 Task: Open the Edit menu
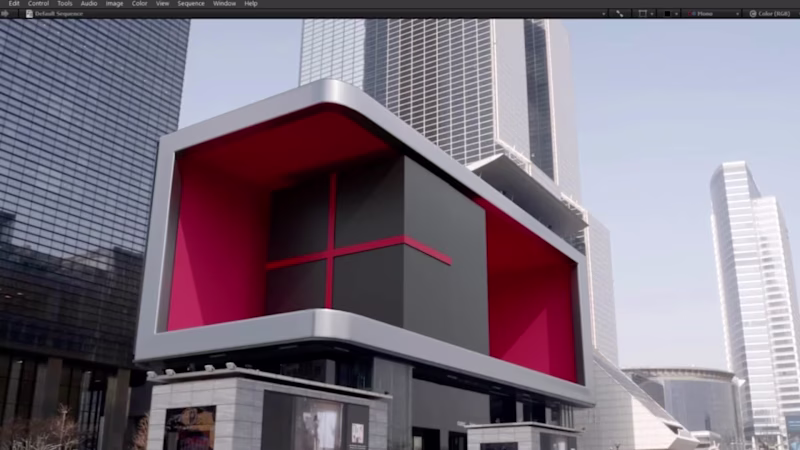tap(14, 4)
